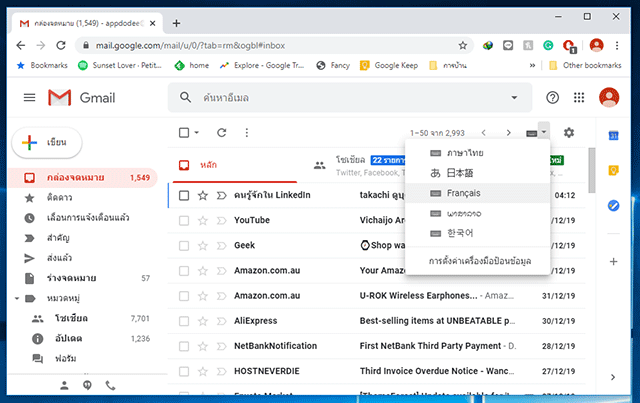Tick the checkbox for NetBankNotification email
The width and height of the screenshot is (640, 403).
pos(184,346)
